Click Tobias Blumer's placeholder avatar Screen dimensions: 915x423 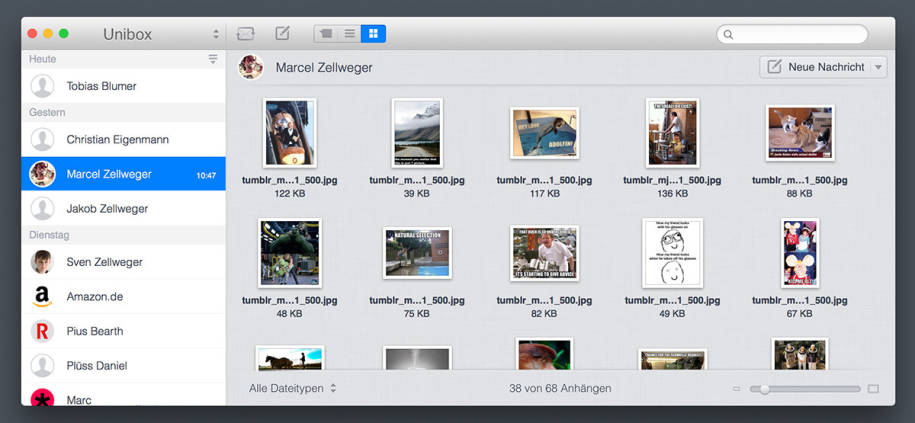coord(42,86)
